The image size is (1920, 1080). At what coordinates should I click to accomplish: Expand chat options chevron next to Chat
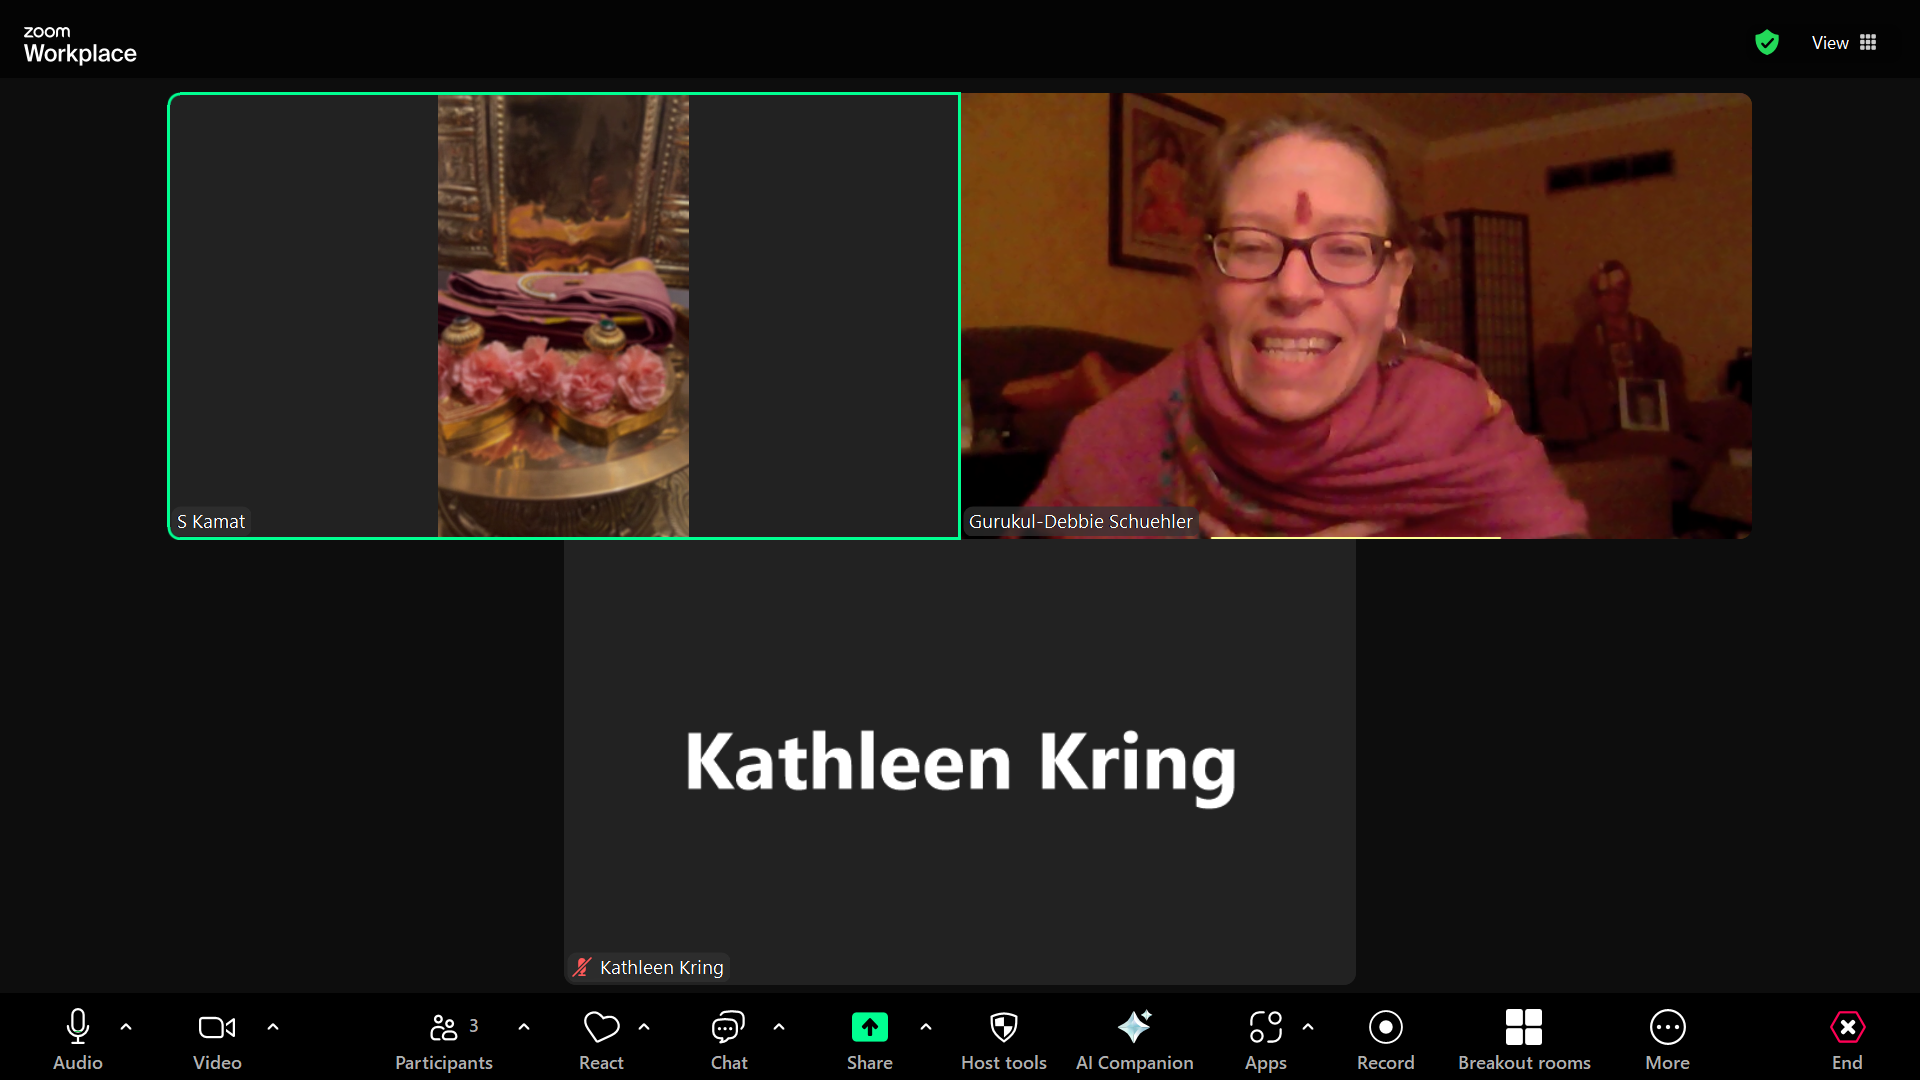pyautogui.click(x=779, y=1027)
